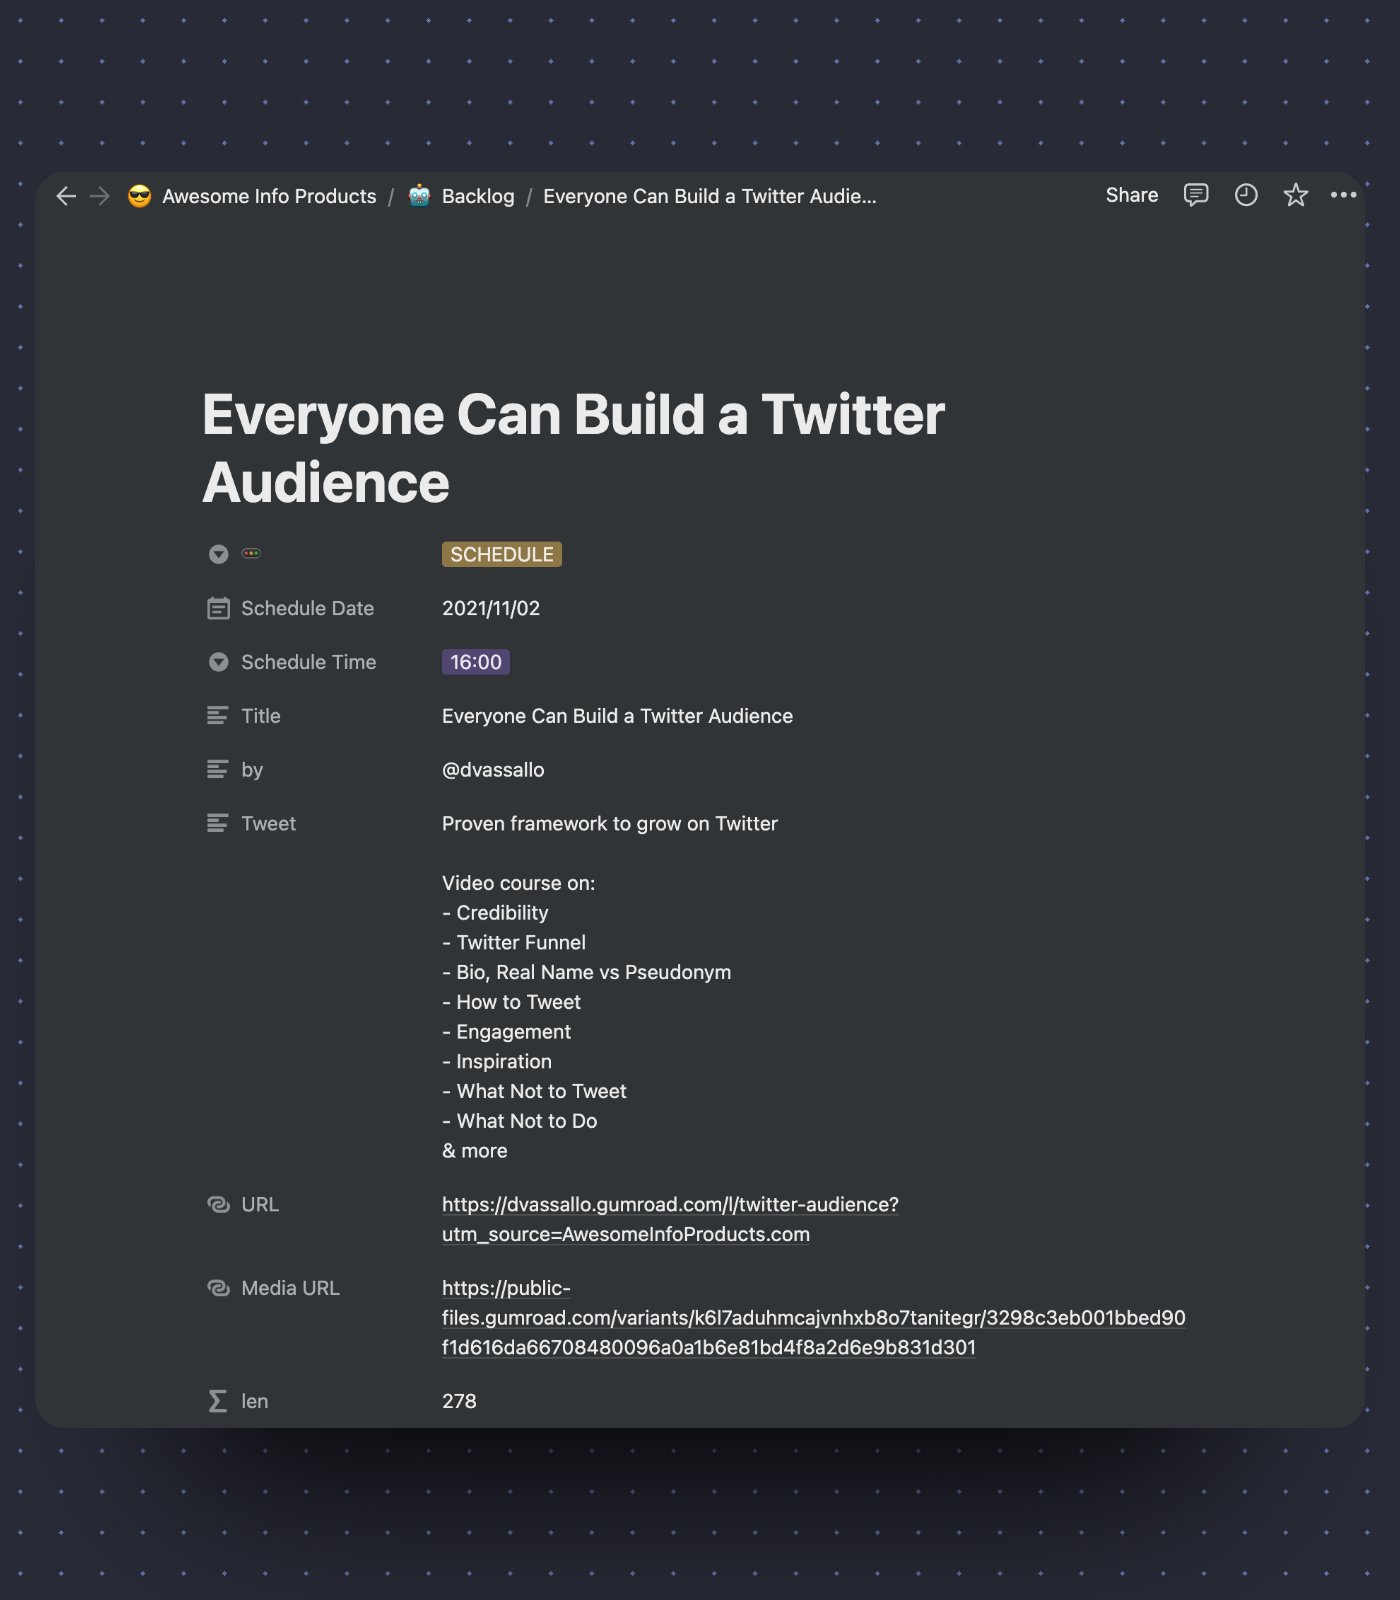Click the Tweet property label

click(268, 824)
